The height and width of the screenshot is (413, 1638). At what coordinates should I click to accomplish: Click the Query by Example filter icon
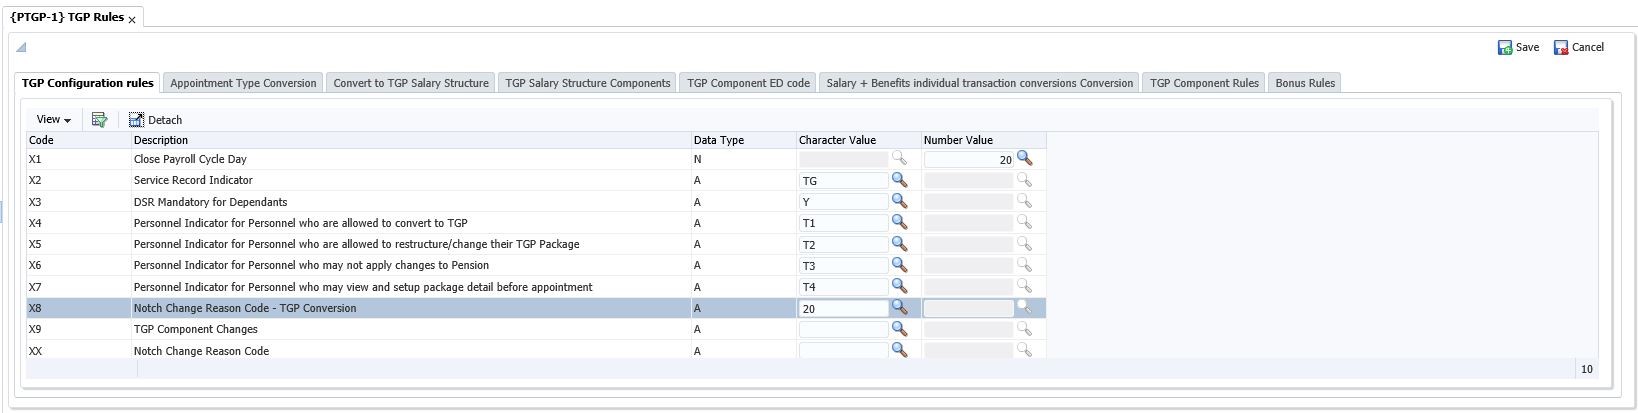[x=99, y=120]
